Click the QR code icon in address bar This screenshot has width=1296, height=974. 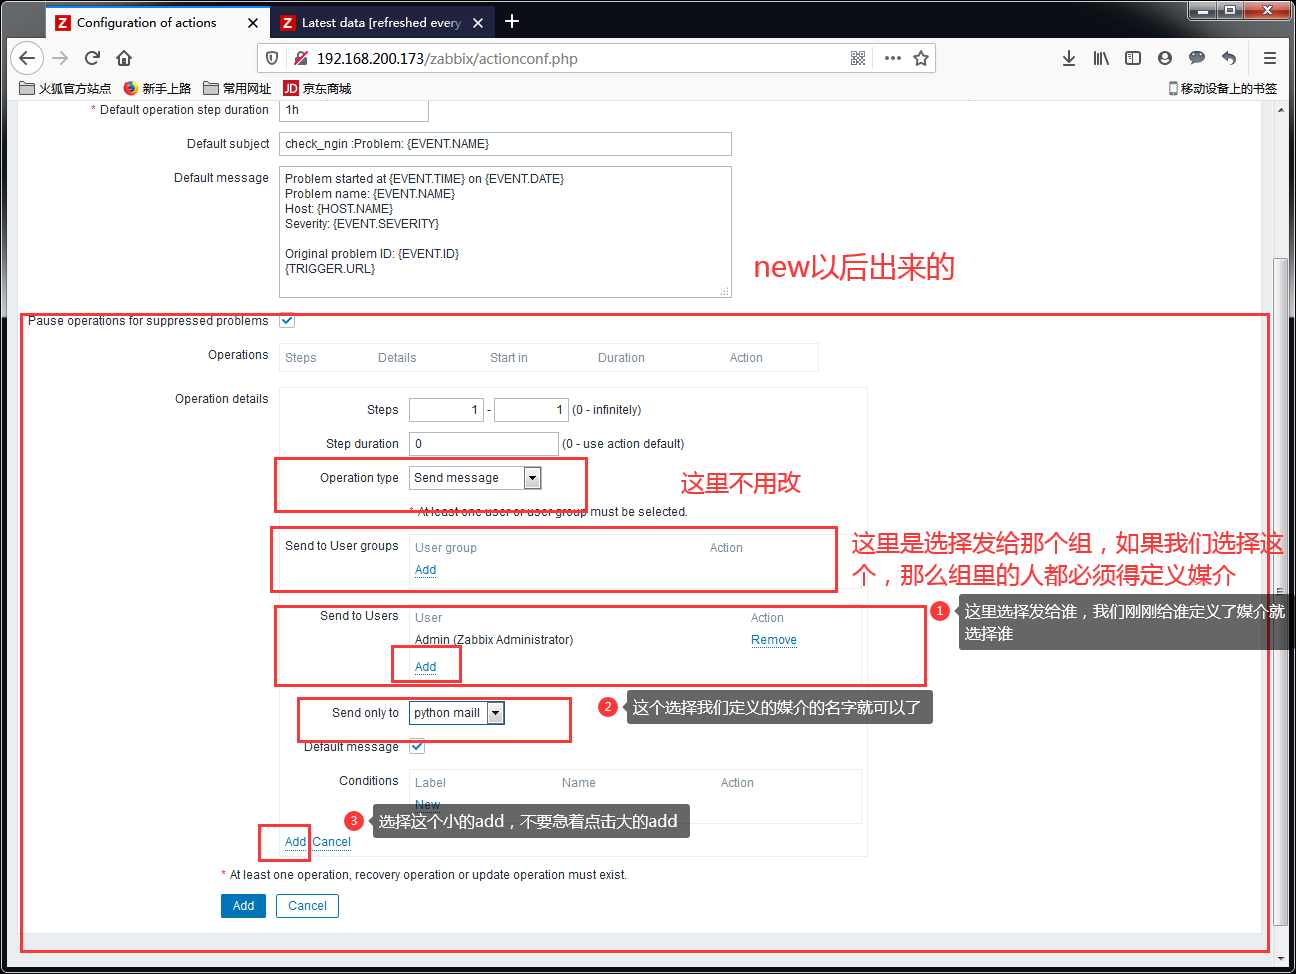point(858,58)
